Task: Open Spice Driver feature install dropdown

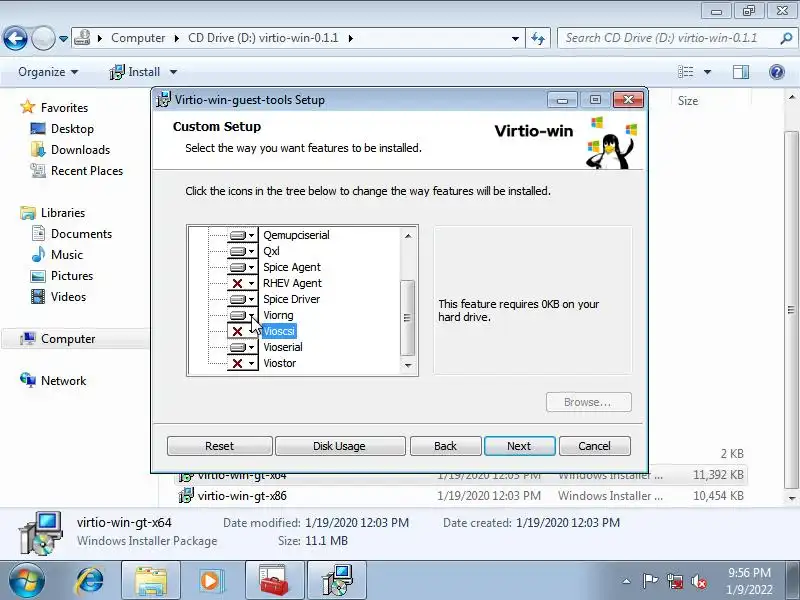Action: tap(242, 299)
